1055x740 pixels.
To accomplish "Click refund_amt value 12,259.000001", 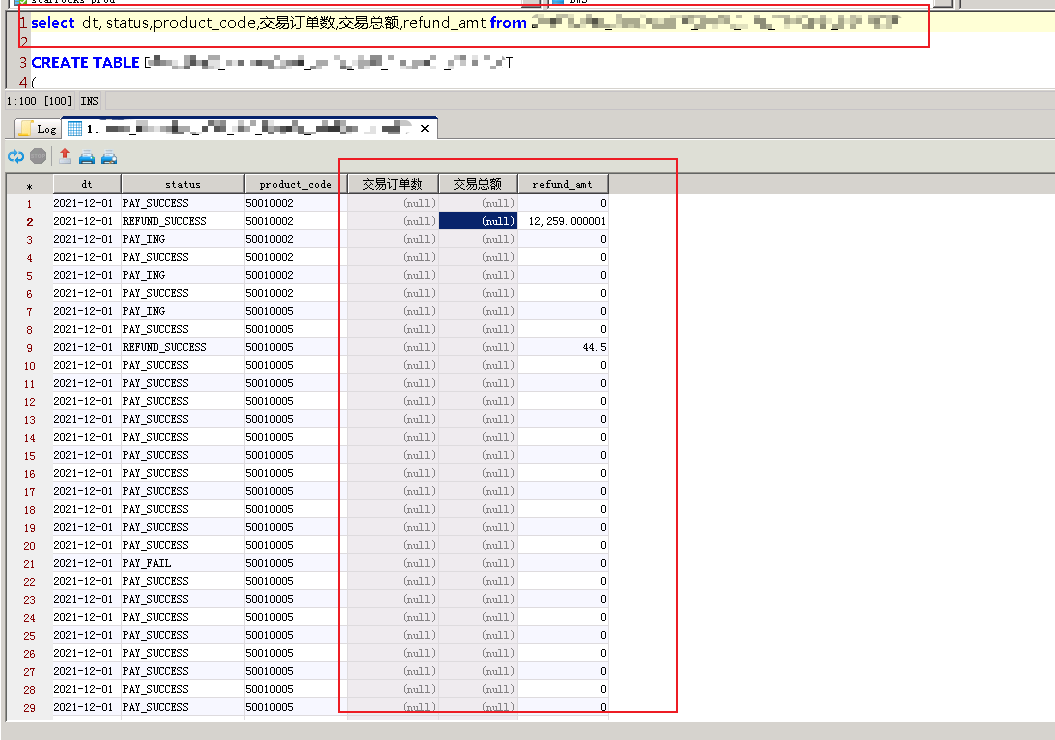I will pyautogui.click(x=567, y=221).
